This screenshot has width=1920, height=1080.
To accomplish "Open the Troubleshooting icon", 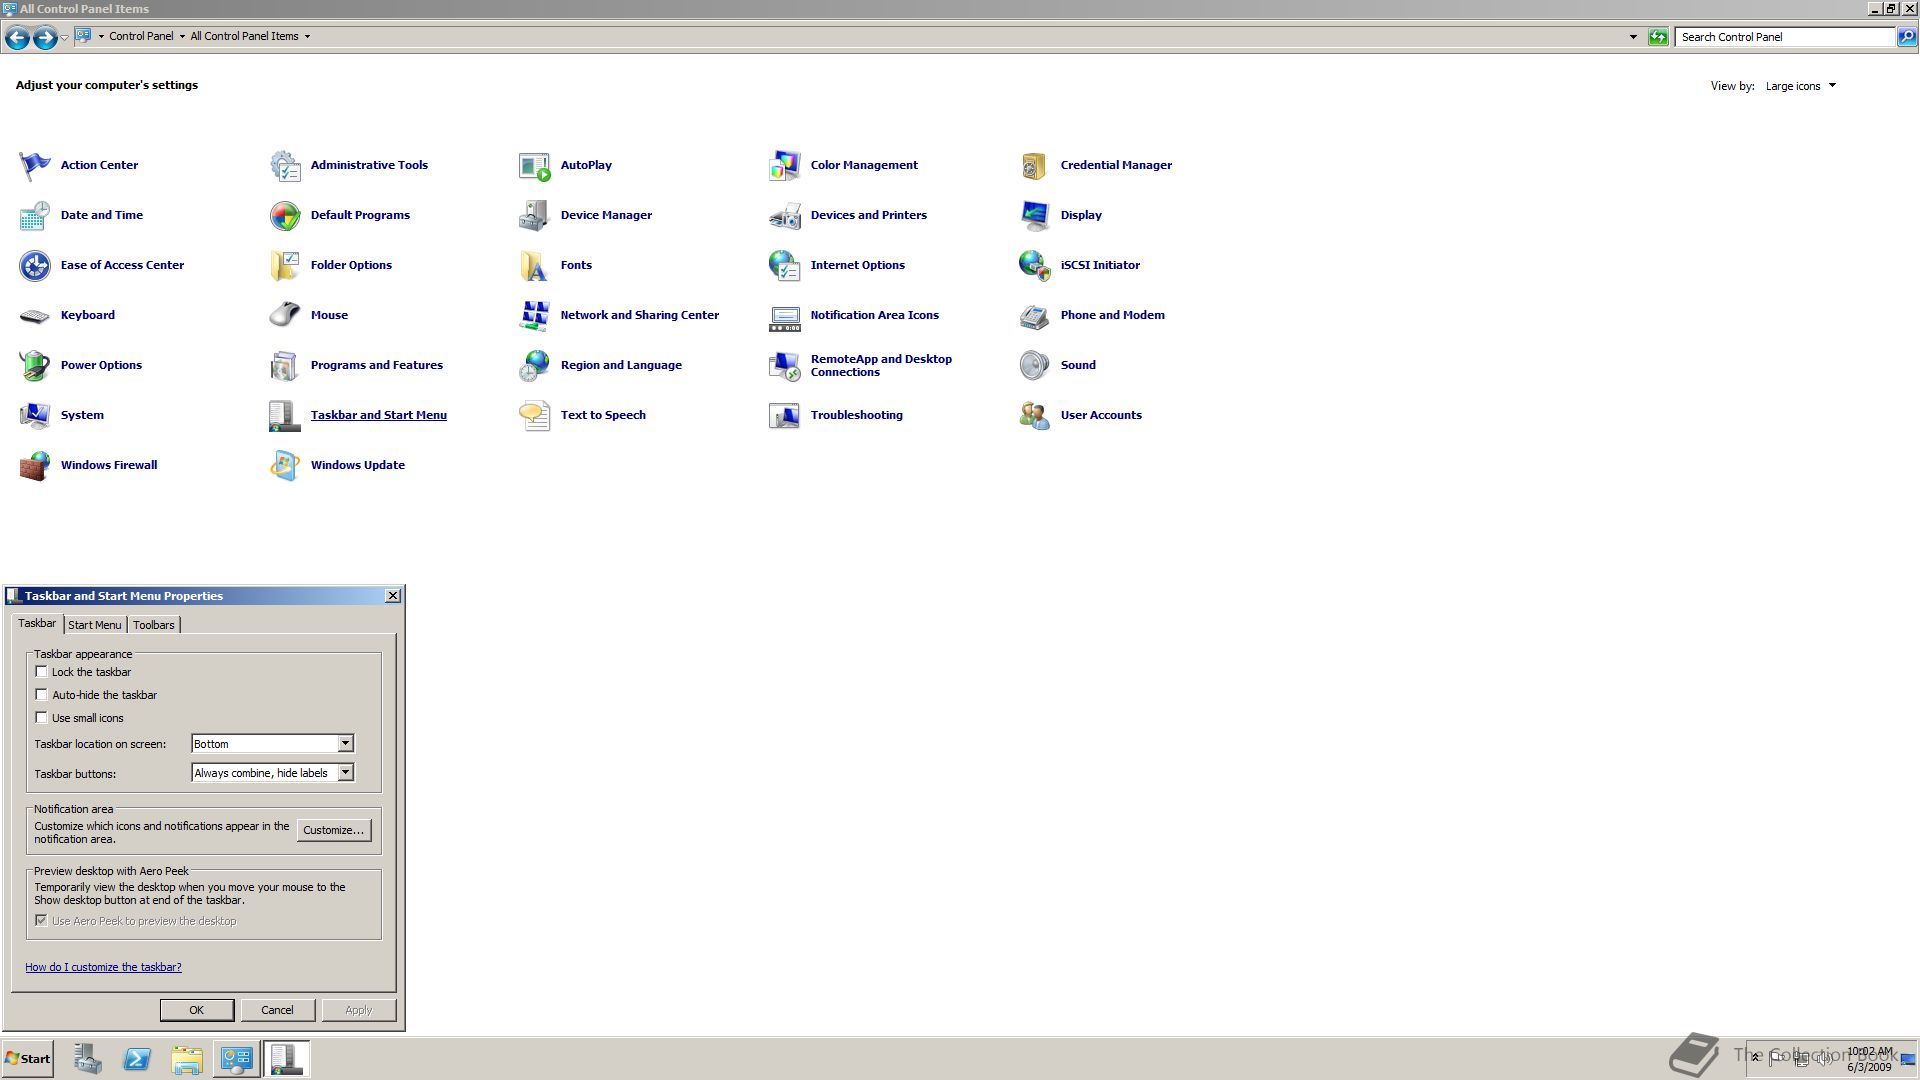I will 785,415.
